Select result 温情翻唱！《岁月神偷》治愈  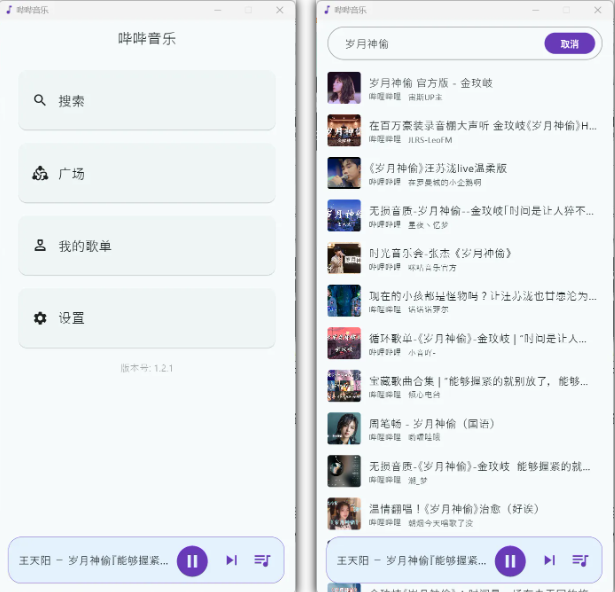[x=464, y=514]
